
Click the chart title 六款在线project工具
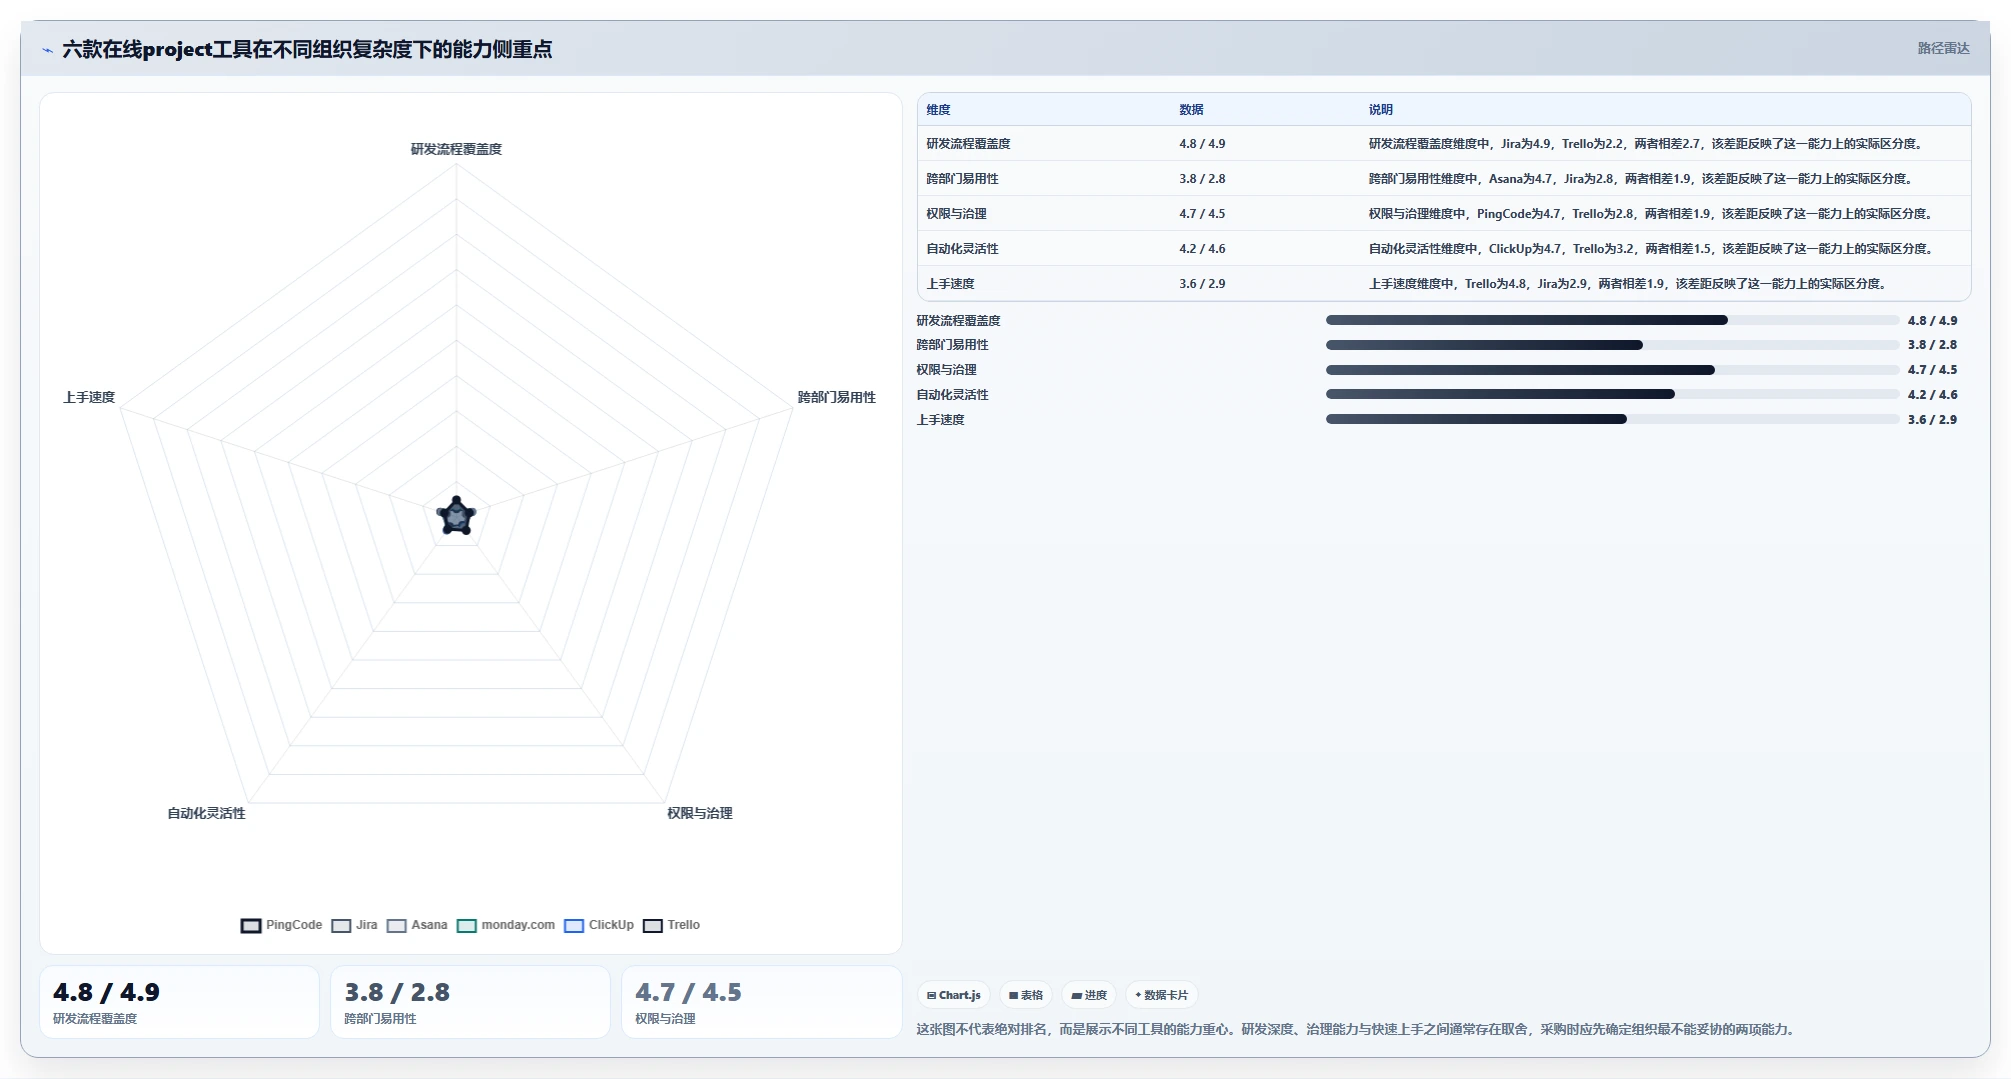[307, 49]
